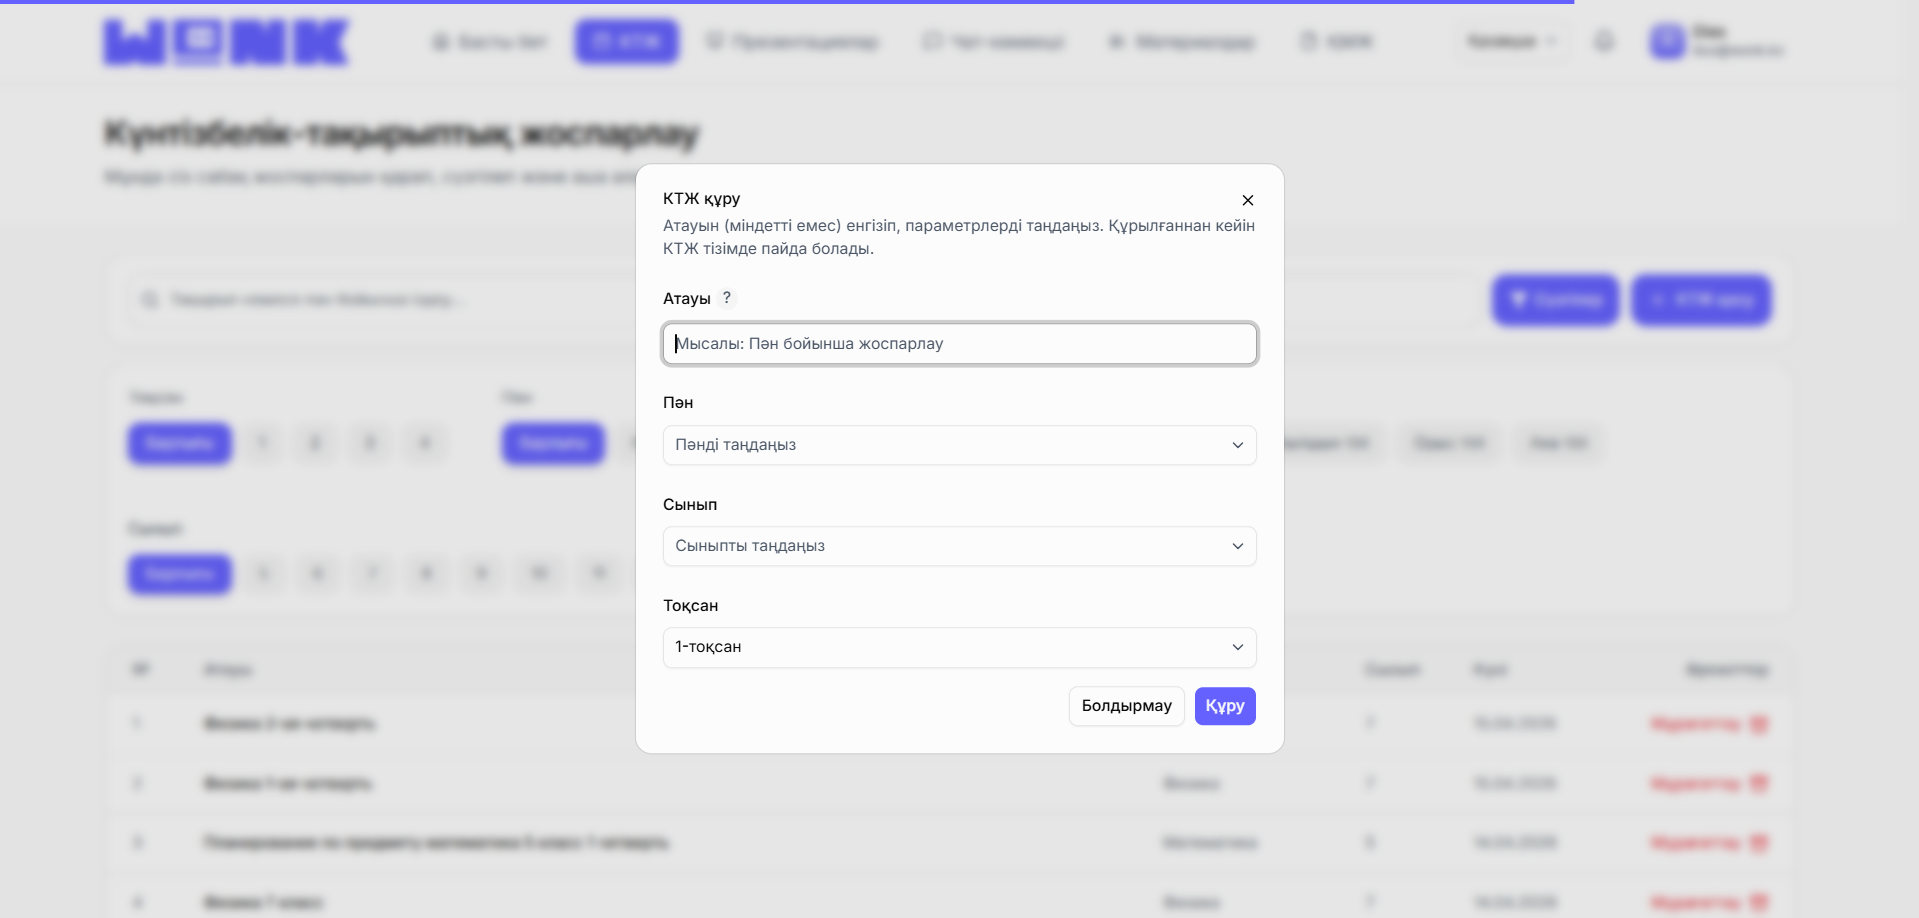Open the Пән subject dropdown

[x=959, y=445]
